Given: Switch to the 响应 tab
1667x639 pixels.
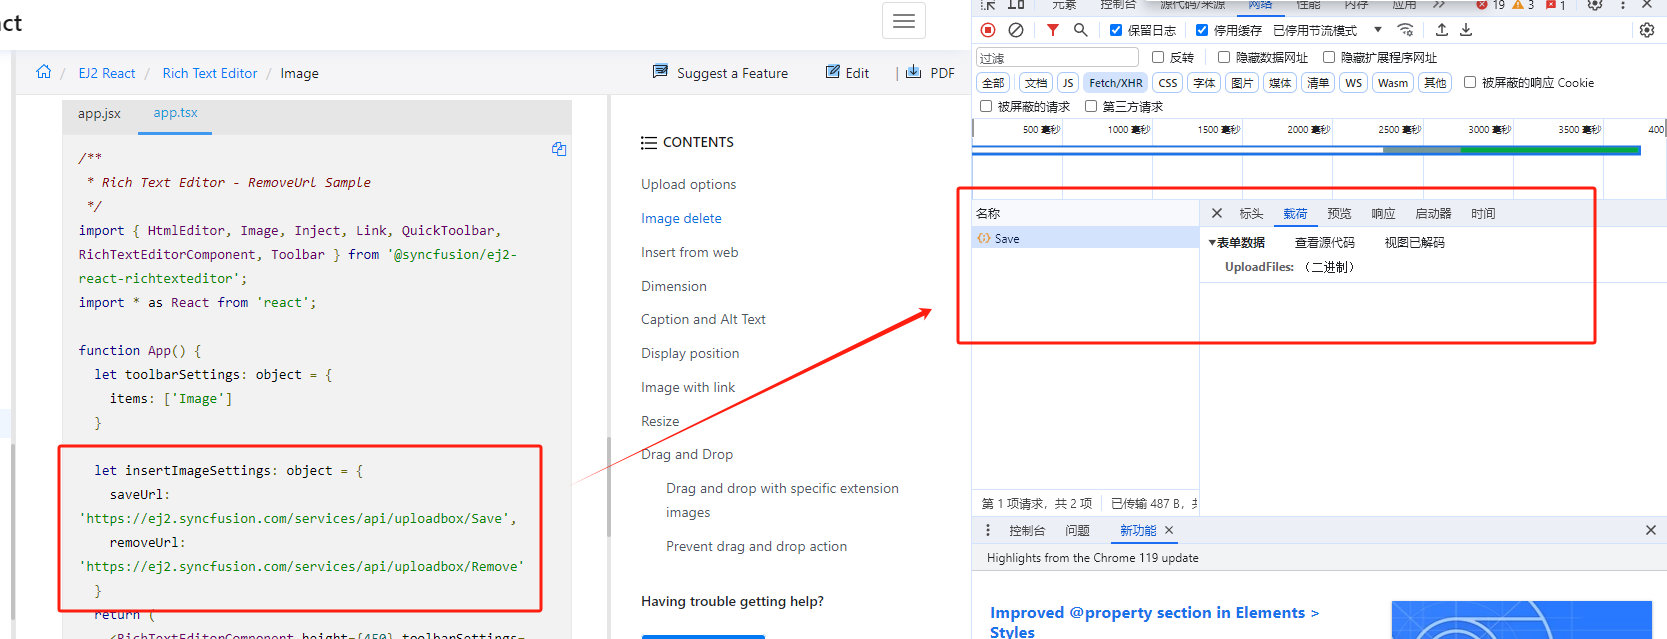Looking at the screenshot, I should click(1383, 214).
